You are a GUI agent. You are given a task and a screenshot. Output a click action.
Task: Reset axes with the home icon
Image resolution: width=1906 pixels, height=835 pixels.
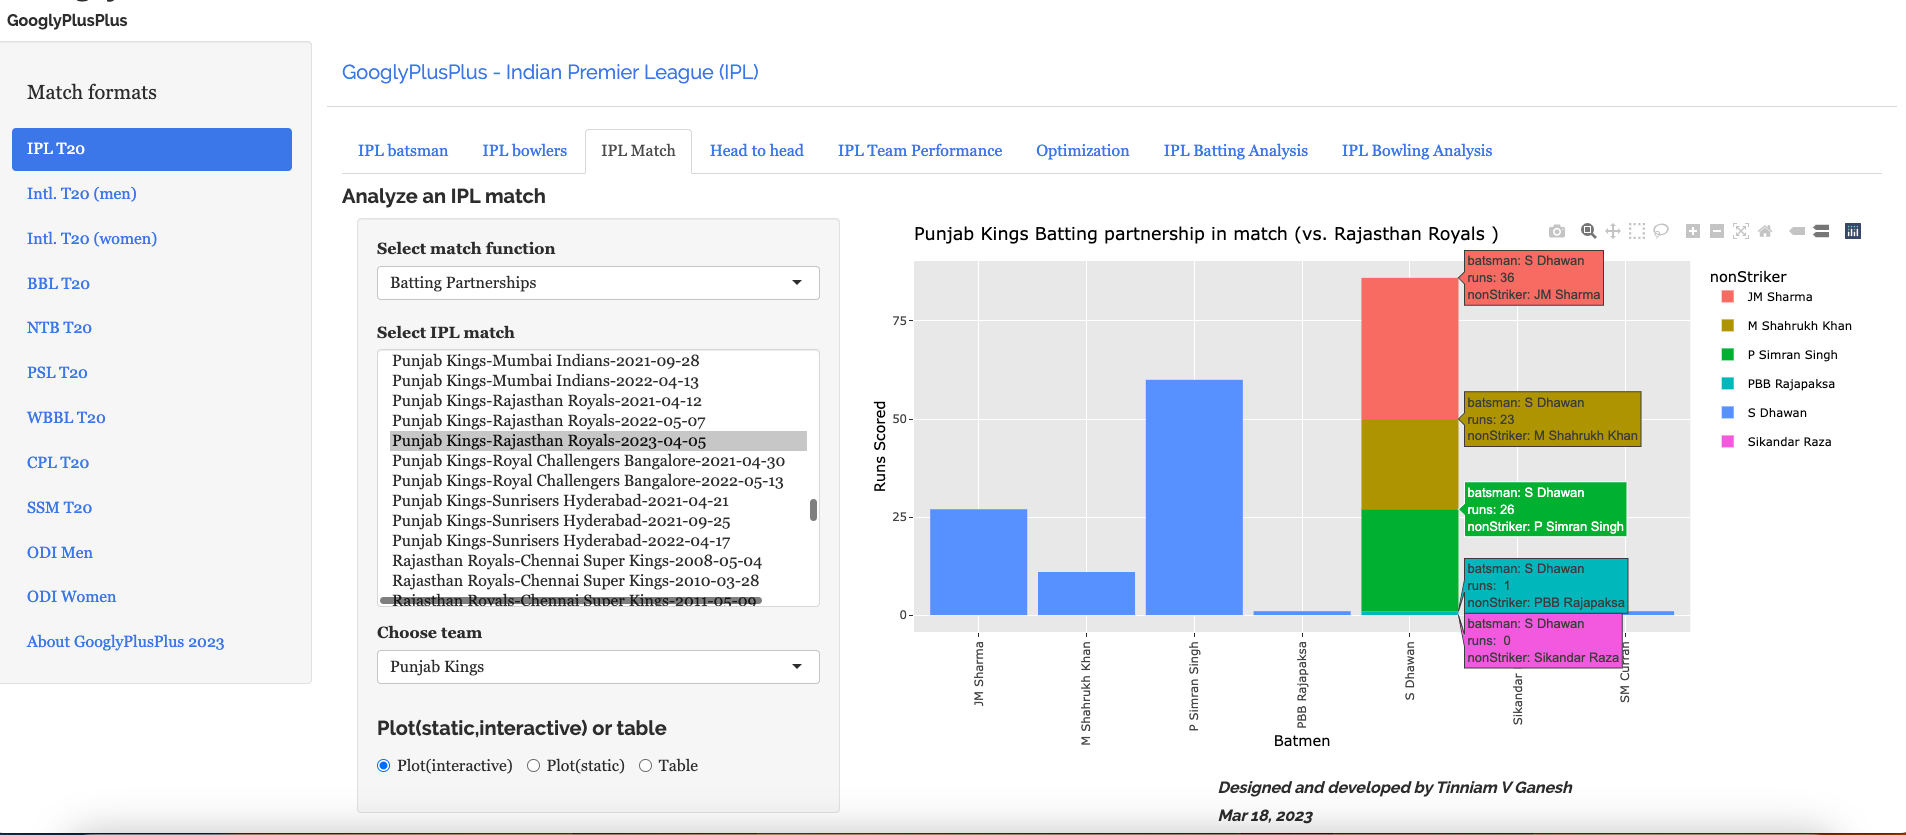click(1765, 231)
